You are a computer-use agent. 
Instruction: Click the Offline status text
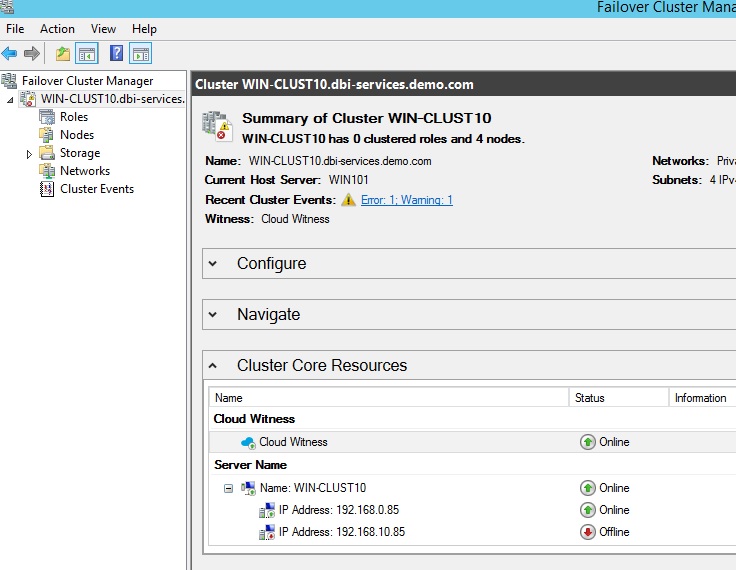[x=614, y=532]
